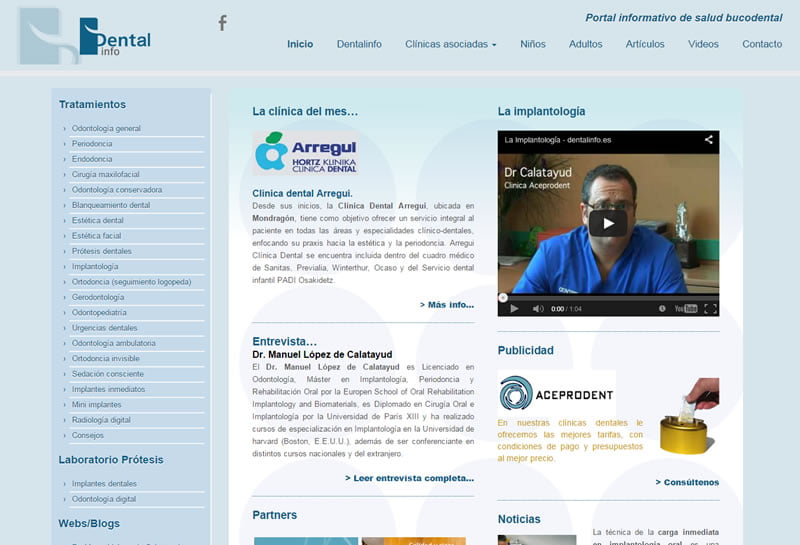Click the Noticias thumbnail image
The image size is (800, 545).
click(x=537, y=540)
